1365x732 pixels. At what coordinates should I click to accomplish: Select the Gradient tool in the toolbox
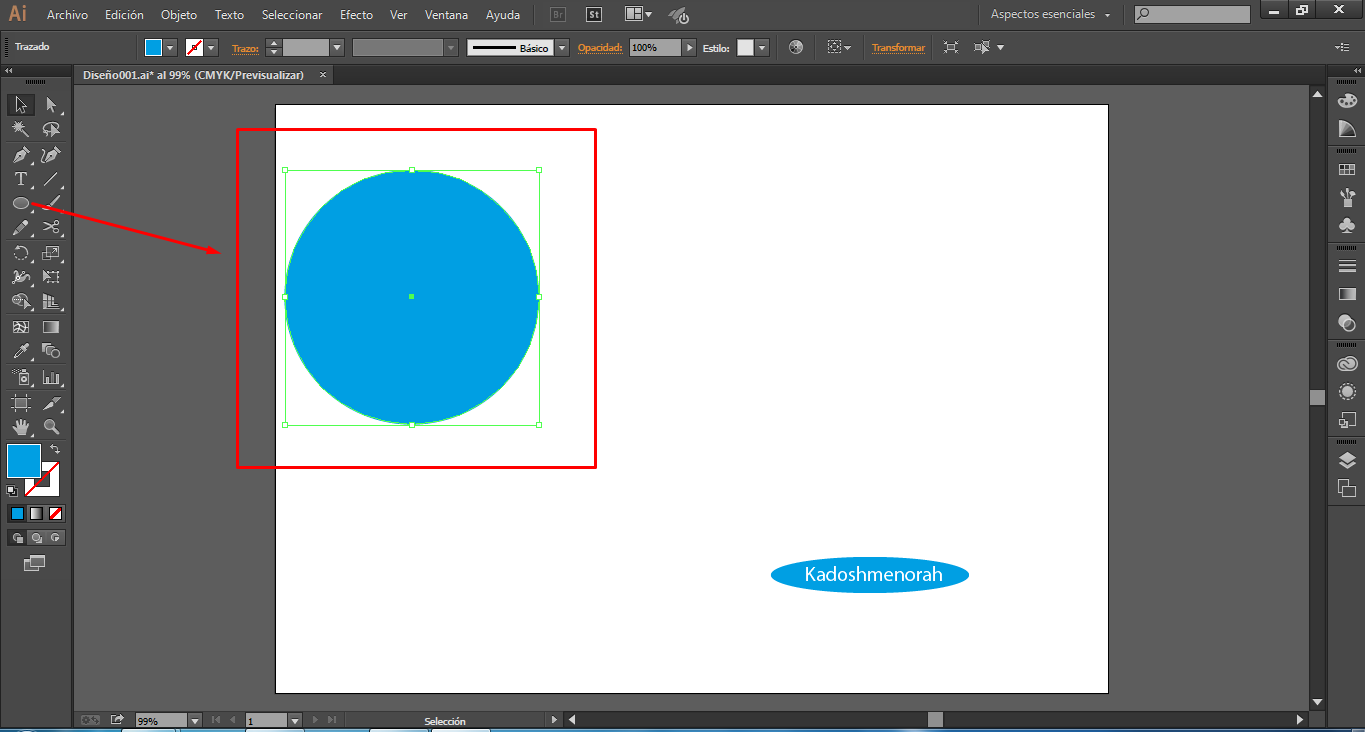point(51,327)
